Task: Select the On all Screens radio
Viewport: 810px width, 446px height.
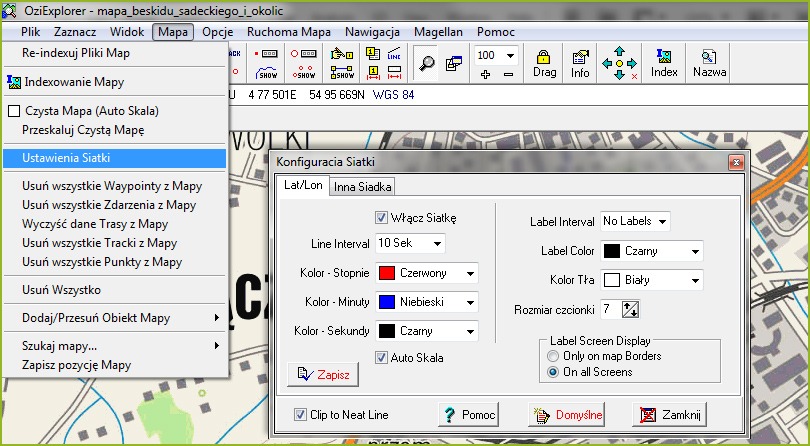Action: coord(553,372)
